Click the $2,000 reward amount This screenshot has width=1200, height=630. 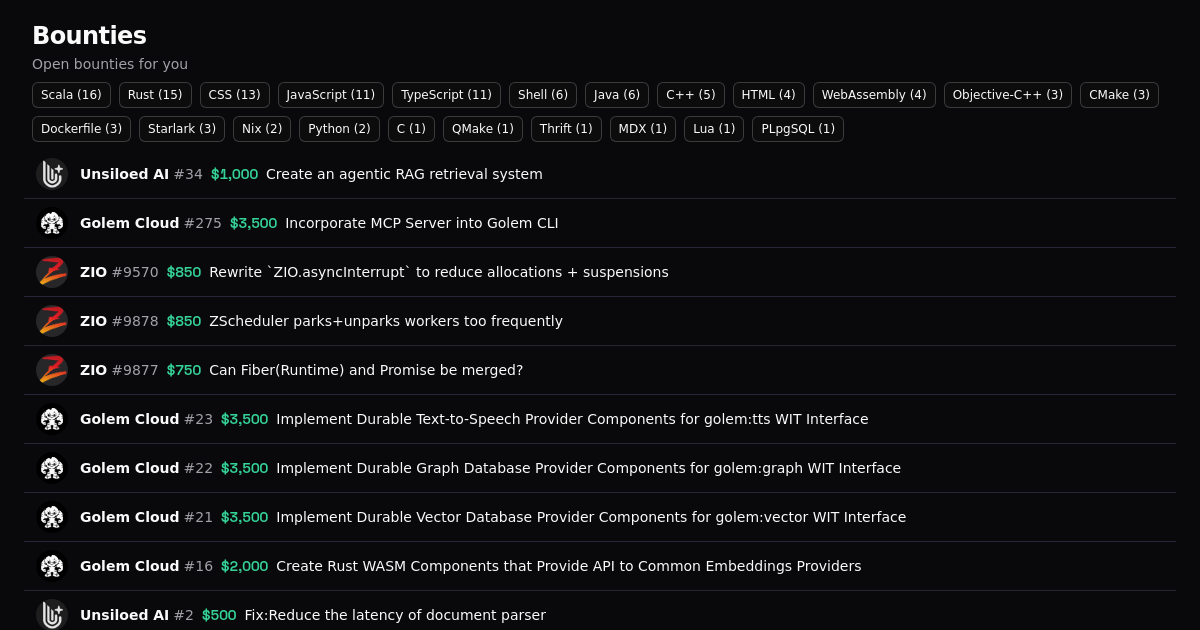tap(244, 566)
